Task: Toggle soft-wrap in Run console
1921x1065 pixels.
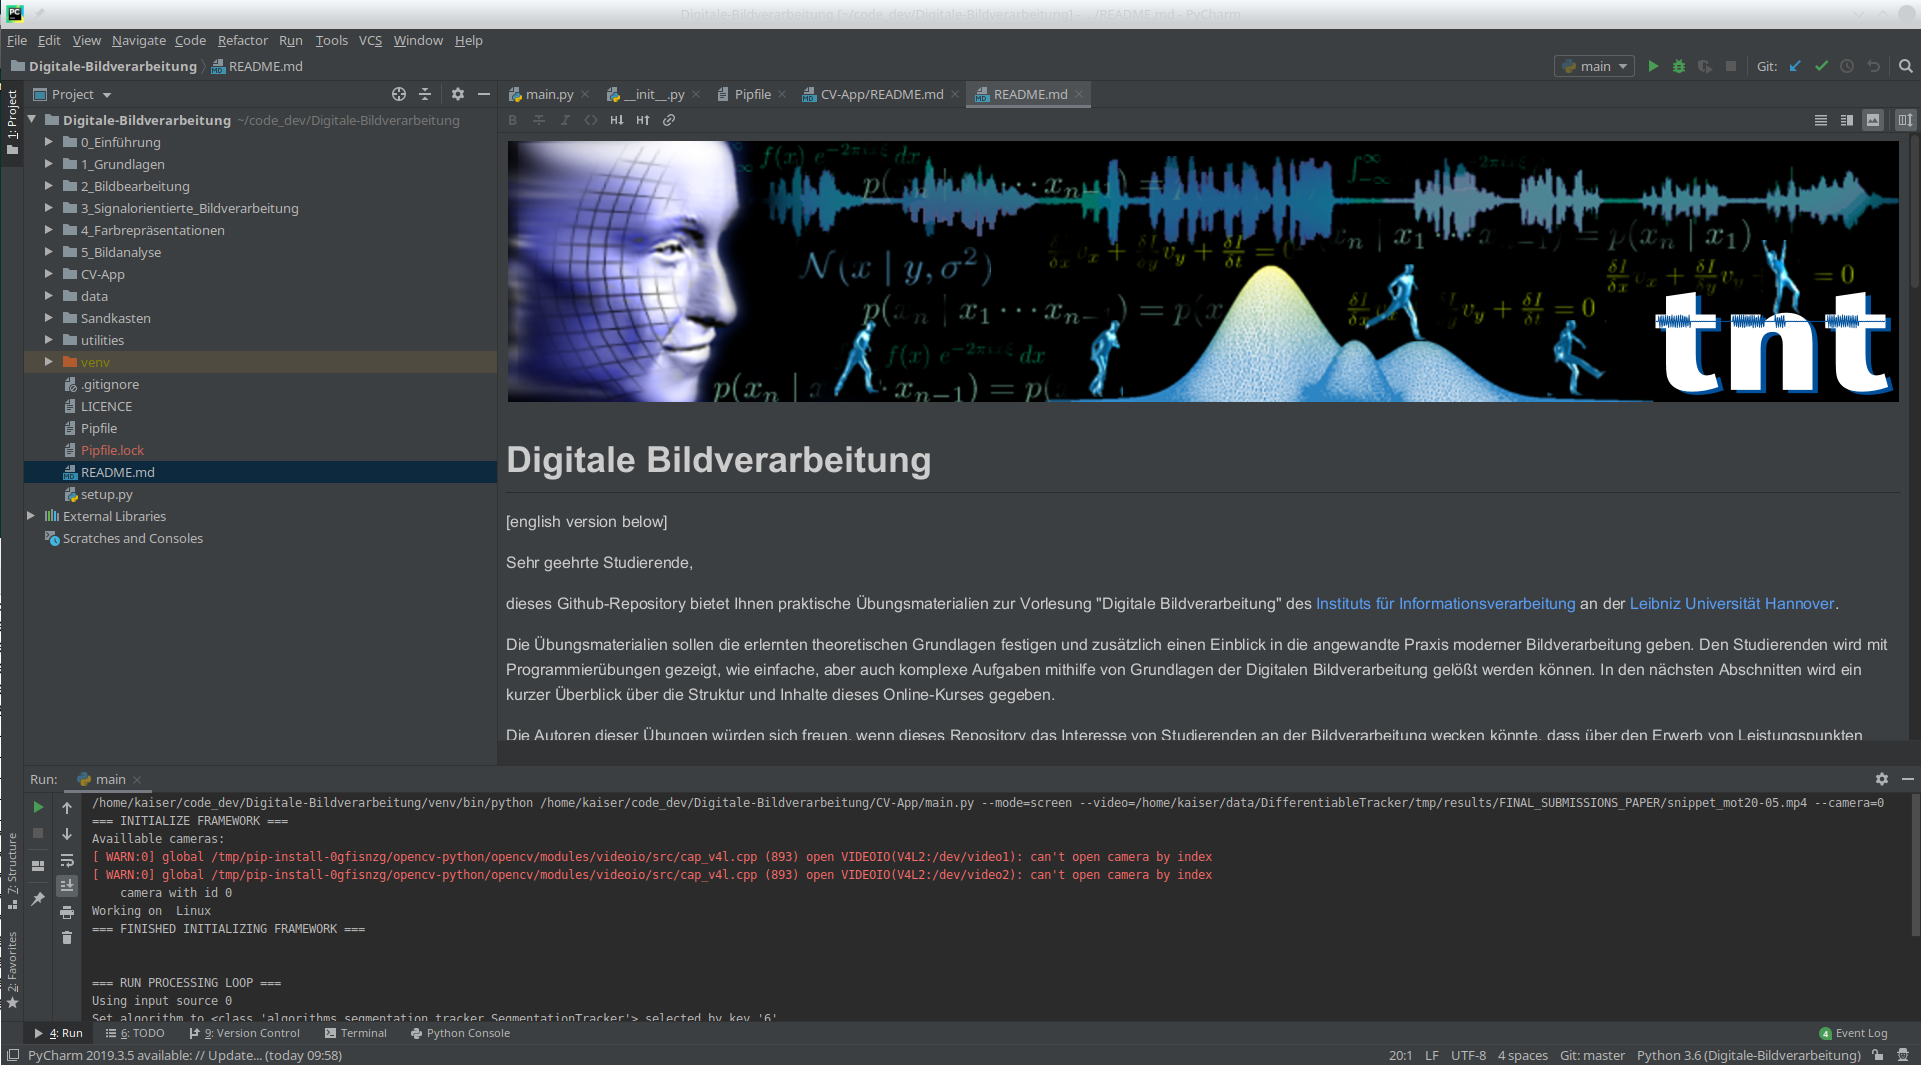Action: [x=67, y=860]
